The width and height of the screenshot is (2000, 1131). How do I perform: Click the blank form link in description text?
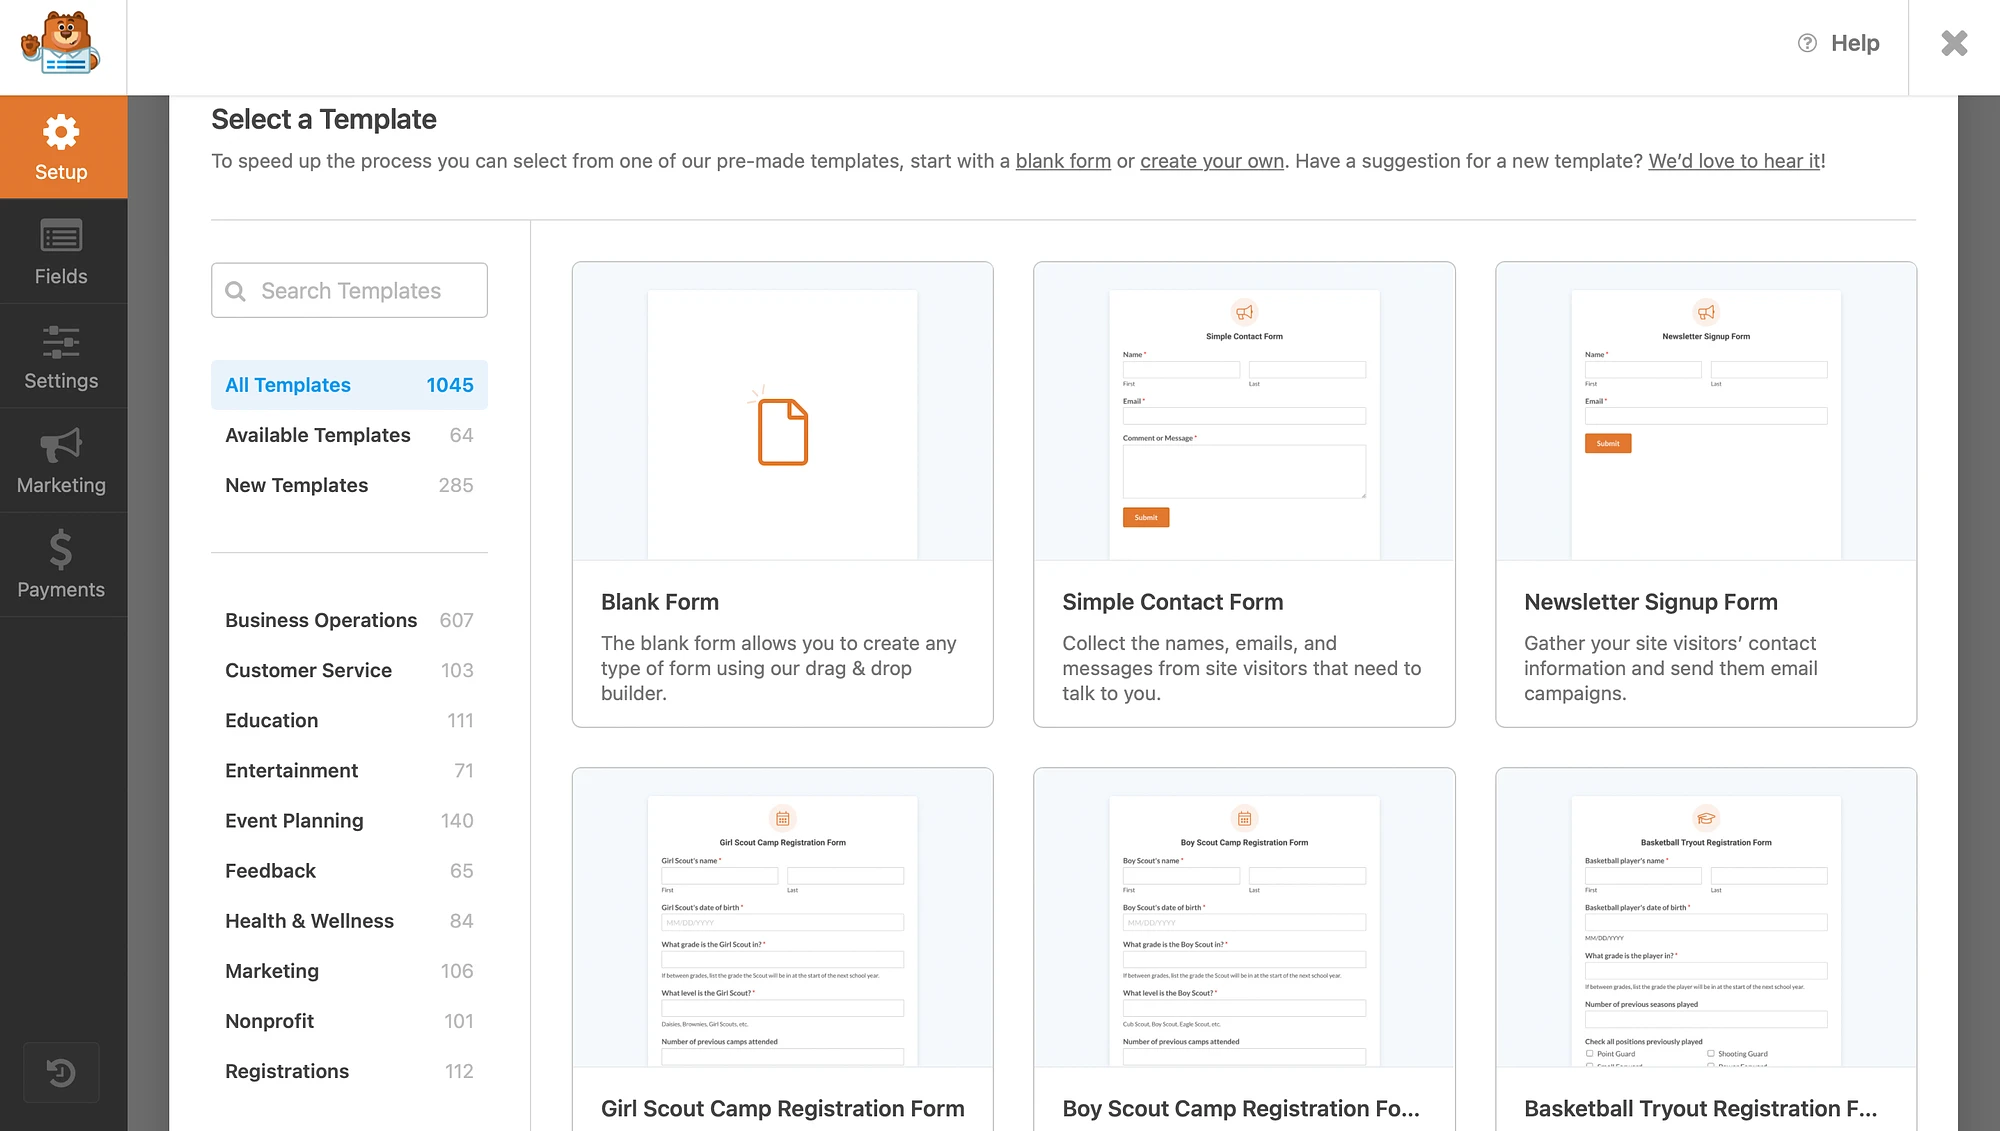[1063, 161]
